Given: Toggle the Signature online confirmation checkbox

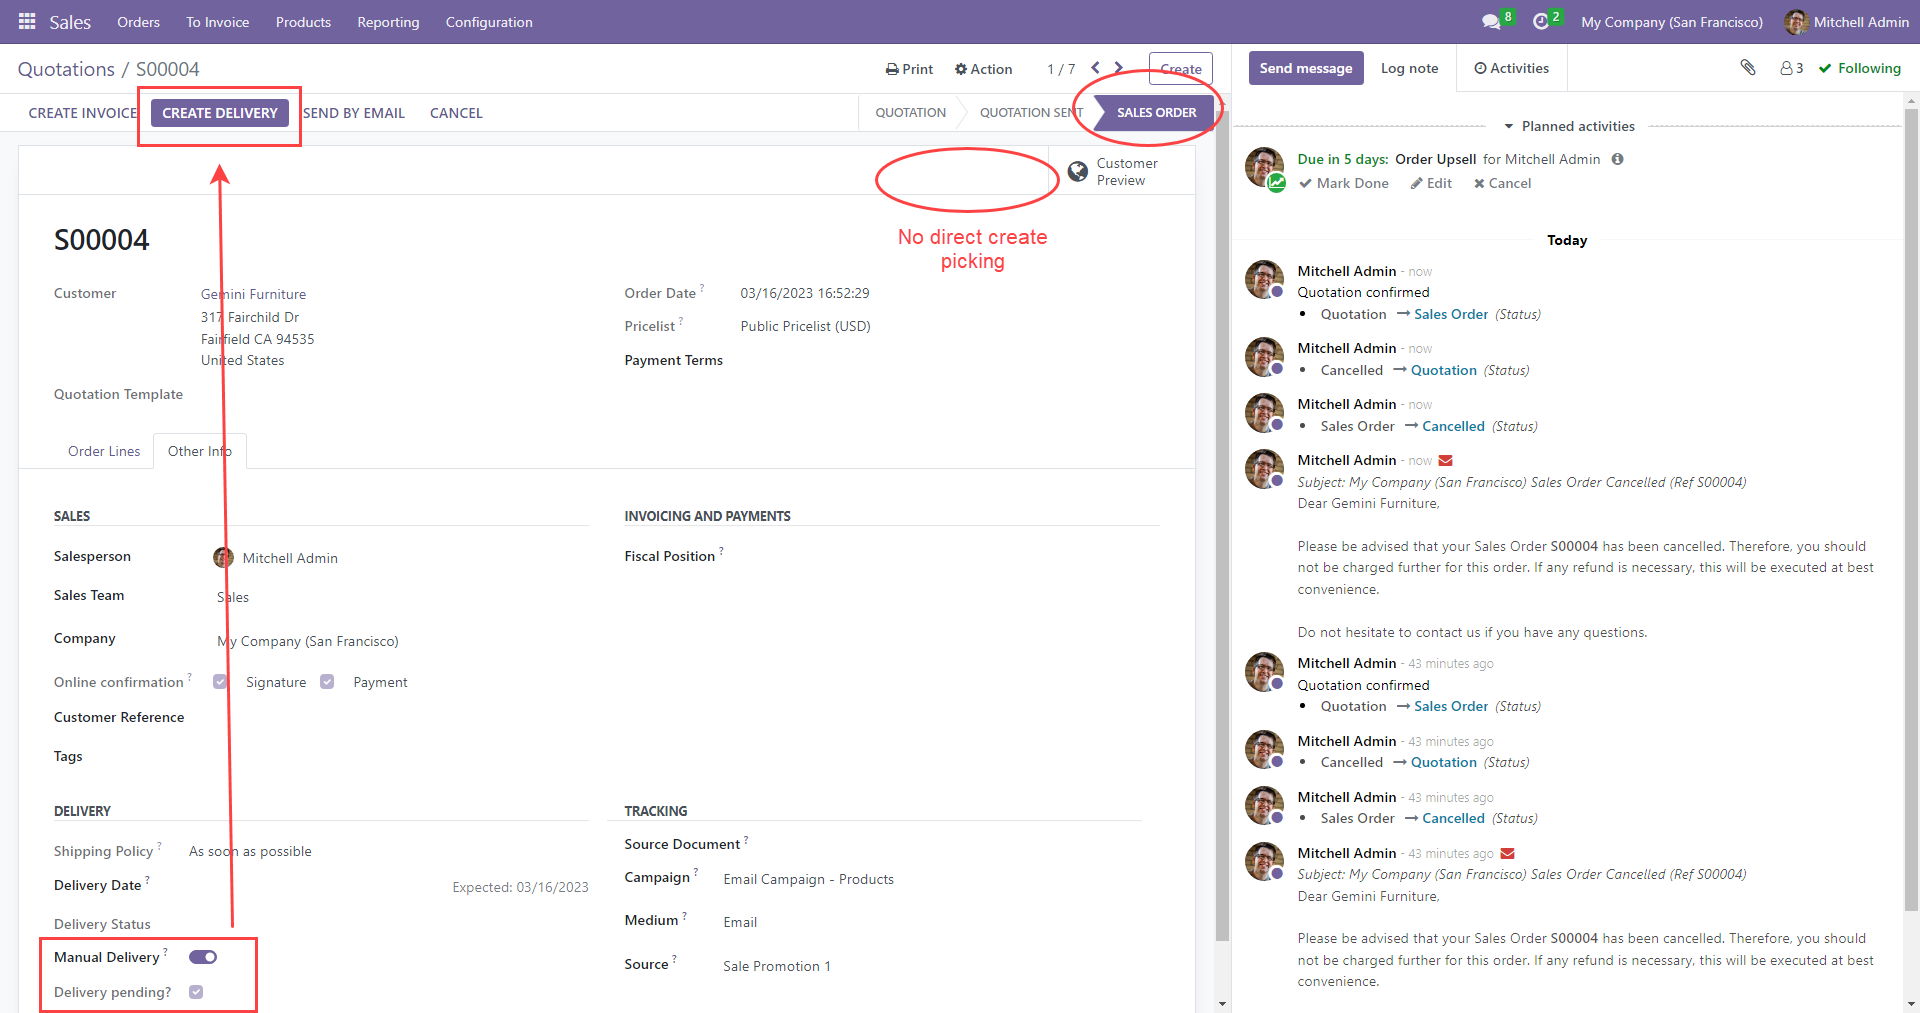Looking at the screenshot, I should click(x=220, y=682).
